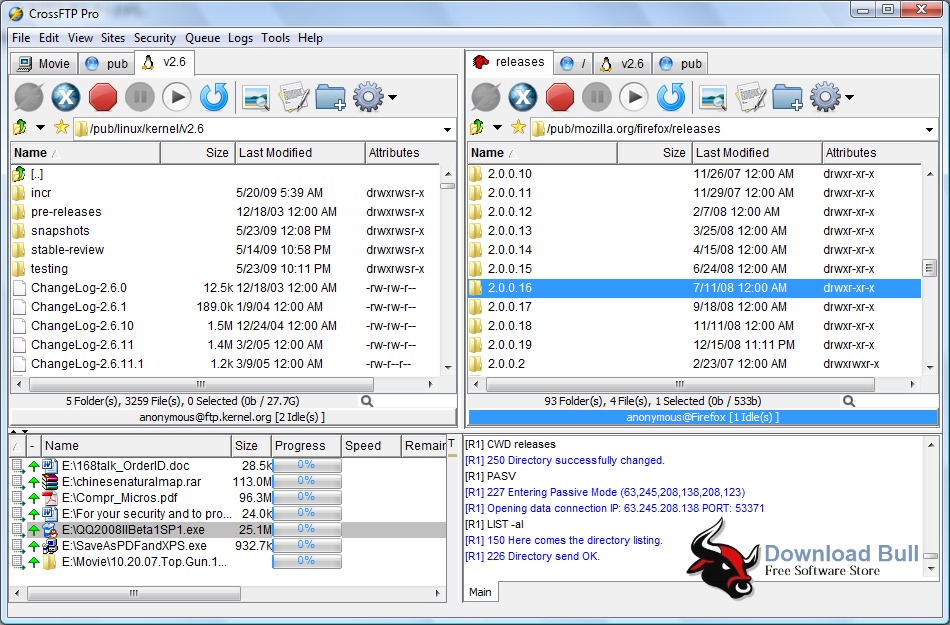Screen dimensions: 950x625
Task: Click the favorites star beside the mozilla.org releases path
Action: [x=518, y=128]
